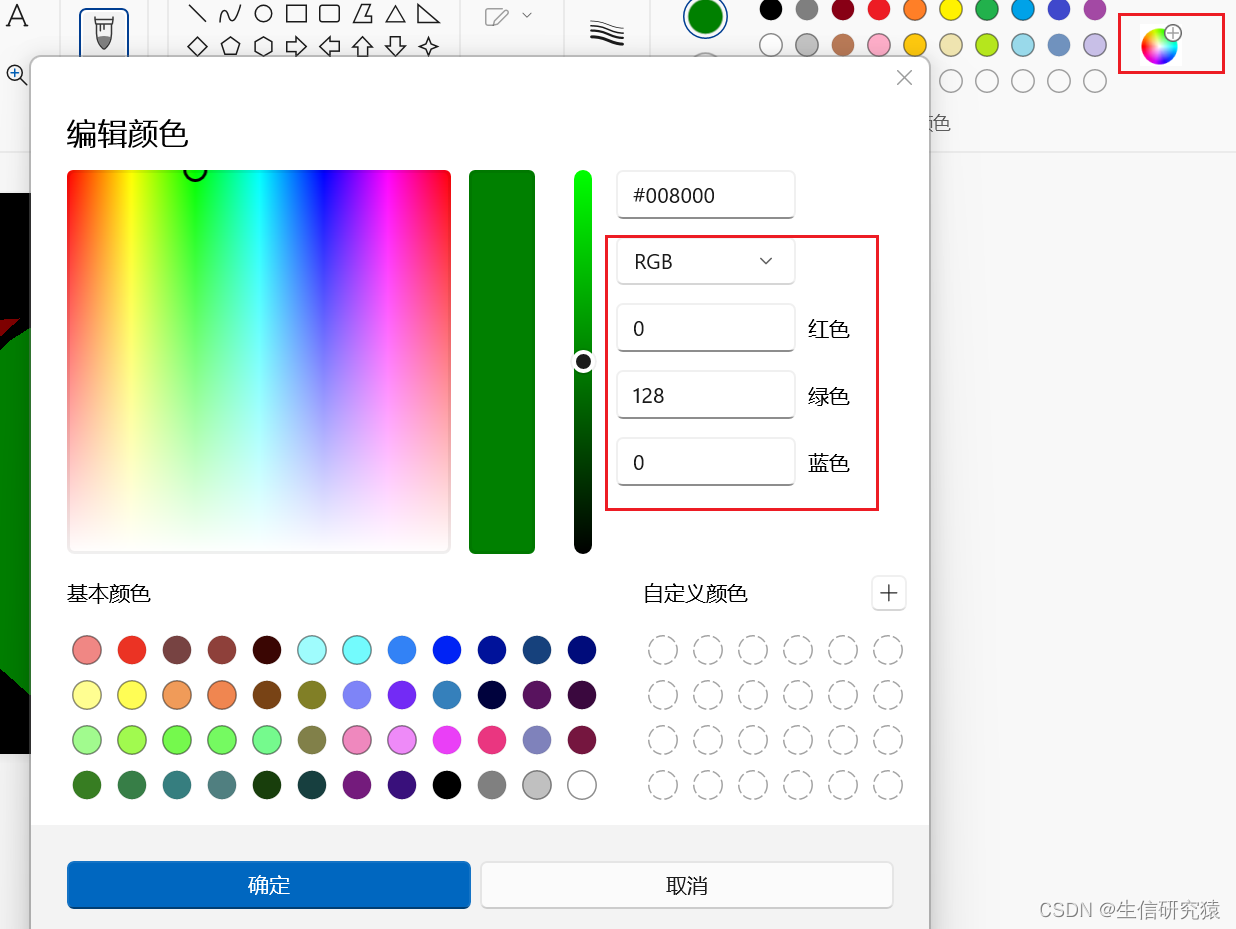Image resolution: width=1236 pixels, height=929 pixels.
Task: Pick lime green in the toolbar palette
Action: [987, 45]
